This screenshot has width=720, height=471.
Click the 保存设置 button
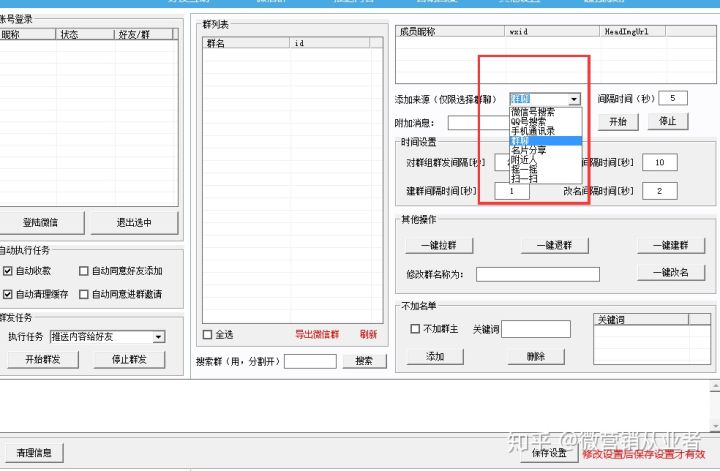(x=549, y=453)
